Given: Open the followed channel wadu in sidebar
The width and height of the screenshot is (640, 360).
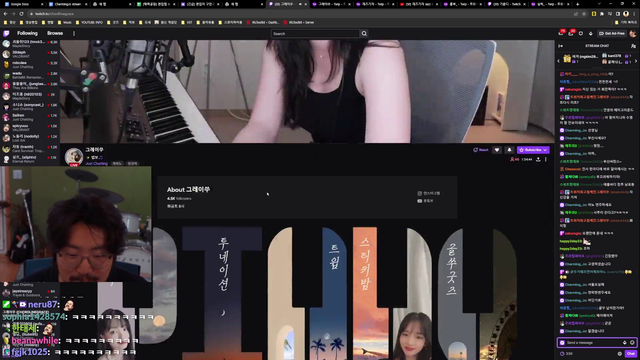Looking at the screenshot, I should [29, 75].
